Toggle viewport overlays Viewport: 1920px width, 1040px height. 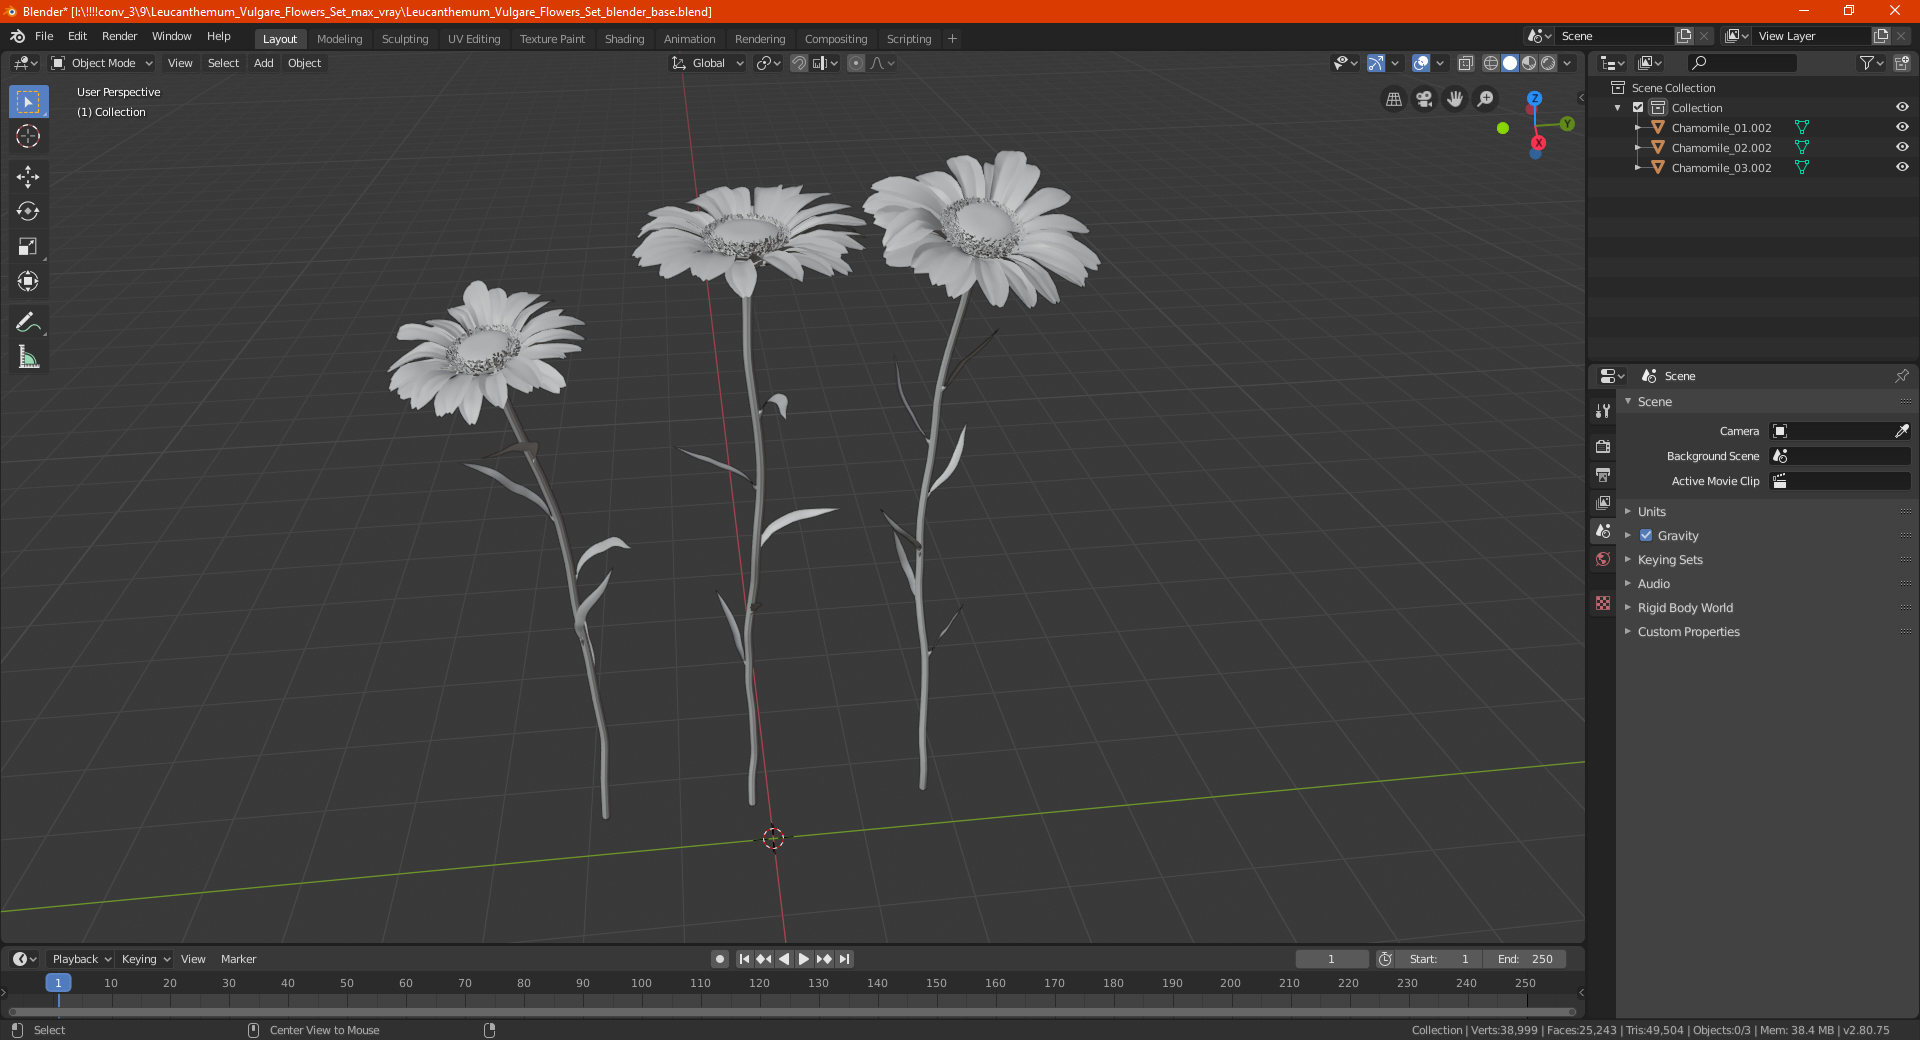point(1420,63)
